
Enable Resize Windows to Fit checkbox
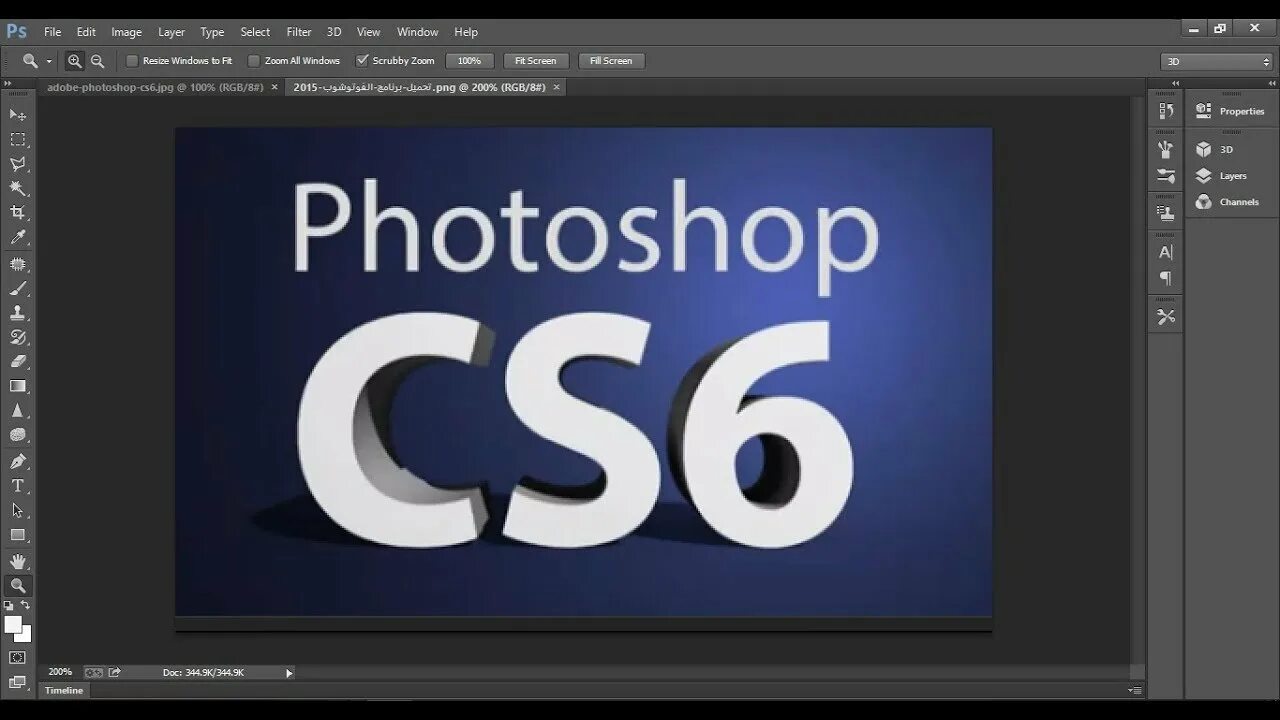[x=132, y=61]
